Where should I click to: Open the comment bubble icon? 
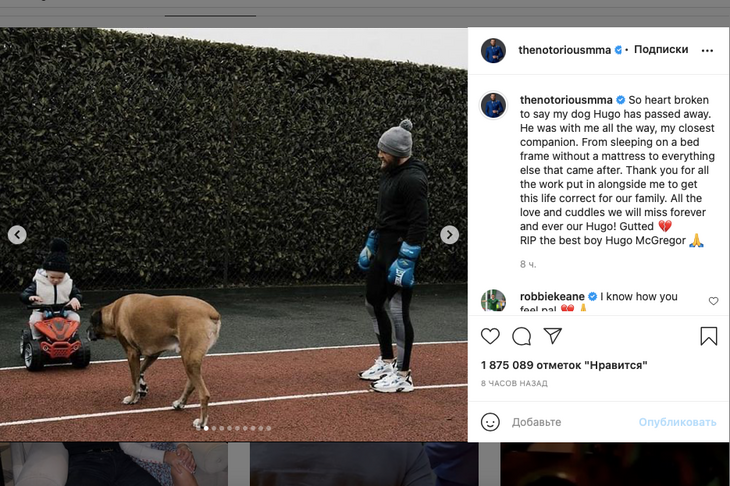tap(521, 336)
